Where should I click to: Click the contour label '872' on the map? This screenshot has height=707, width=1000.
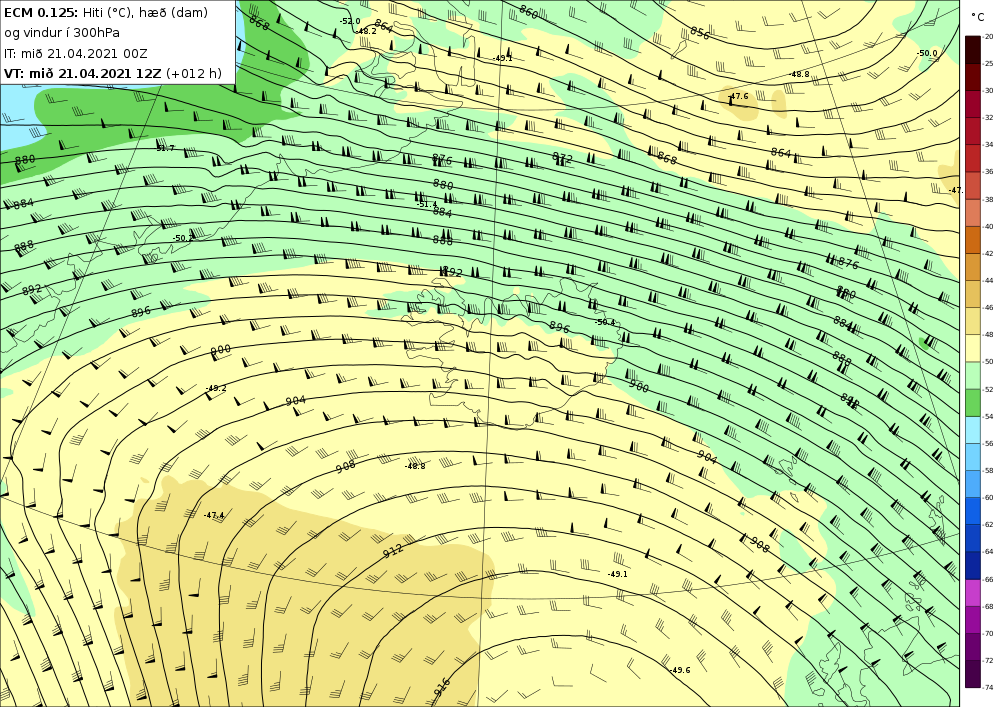(562, 158)
